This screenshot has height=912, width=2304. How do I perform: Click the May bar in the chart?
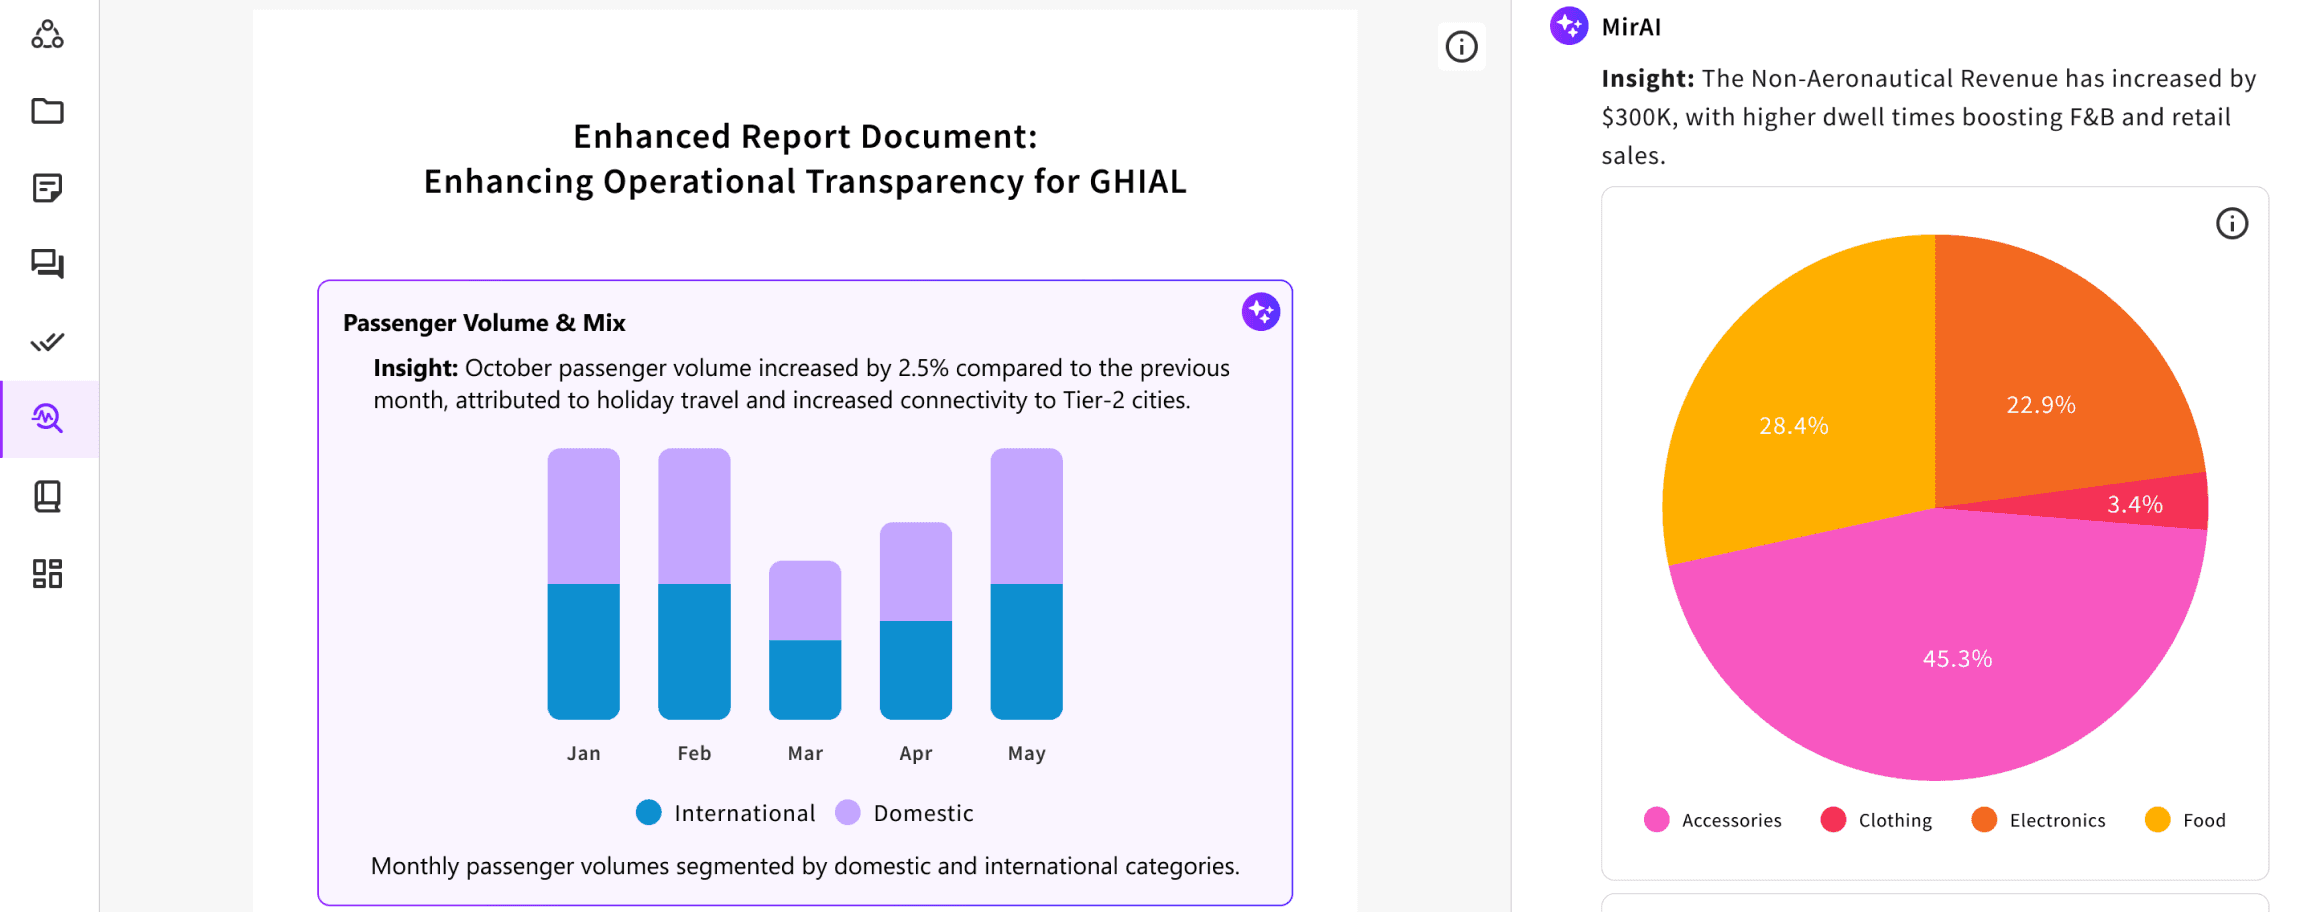(1026, 584)
